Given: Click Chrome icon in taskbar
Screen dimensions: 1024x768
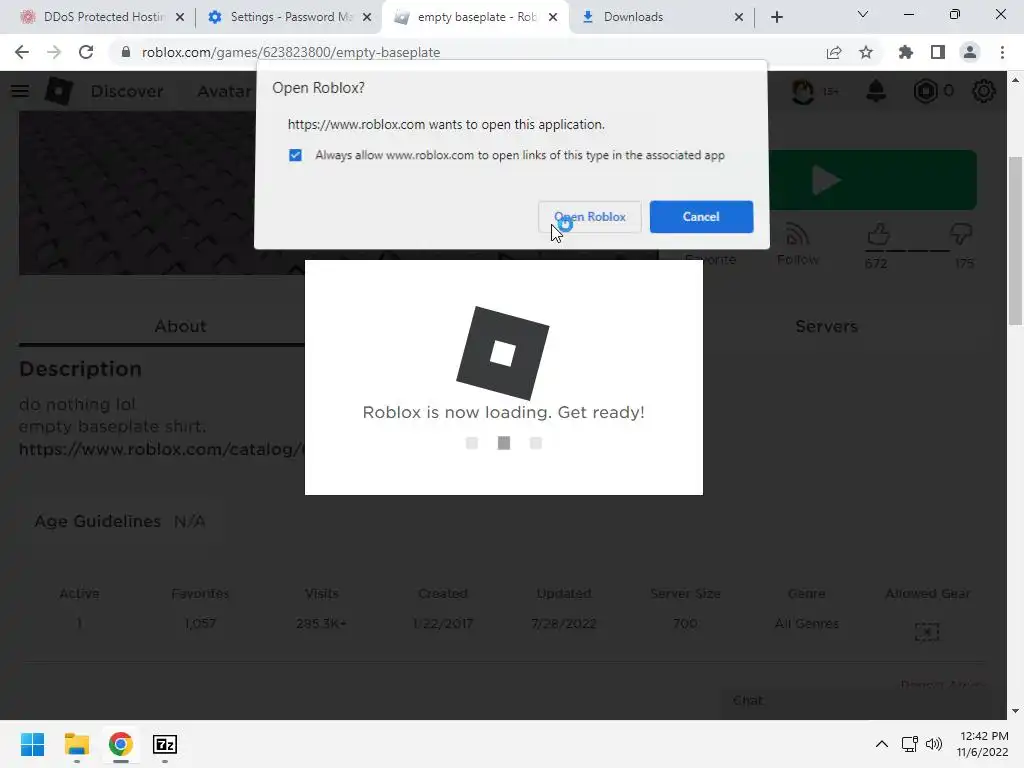Looking at the screenshot, I should (x=121, y=744).
